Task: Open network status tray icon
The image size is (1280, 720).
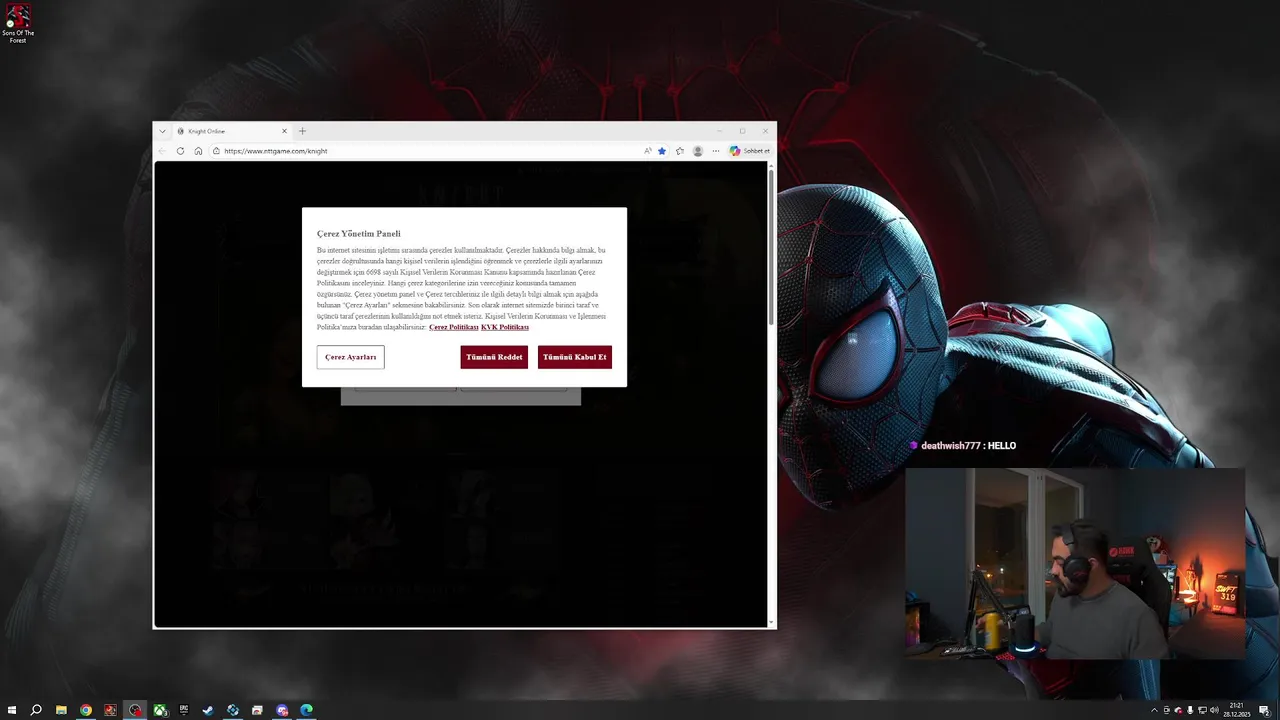Action: (1202, 710)
